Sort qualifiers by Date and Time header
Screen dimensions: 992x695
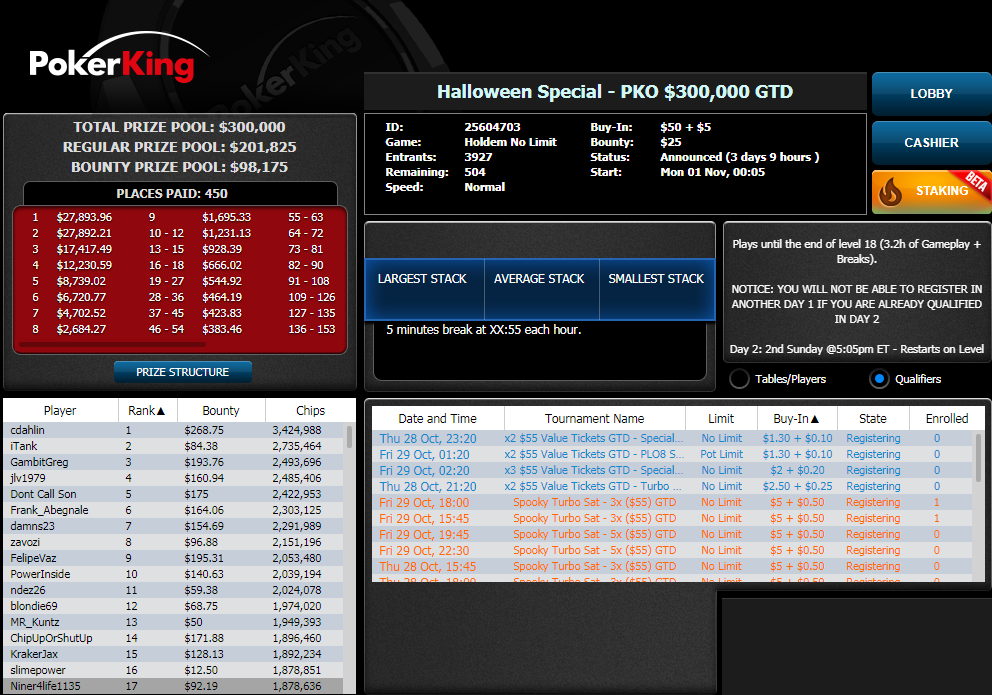(437, 419)
